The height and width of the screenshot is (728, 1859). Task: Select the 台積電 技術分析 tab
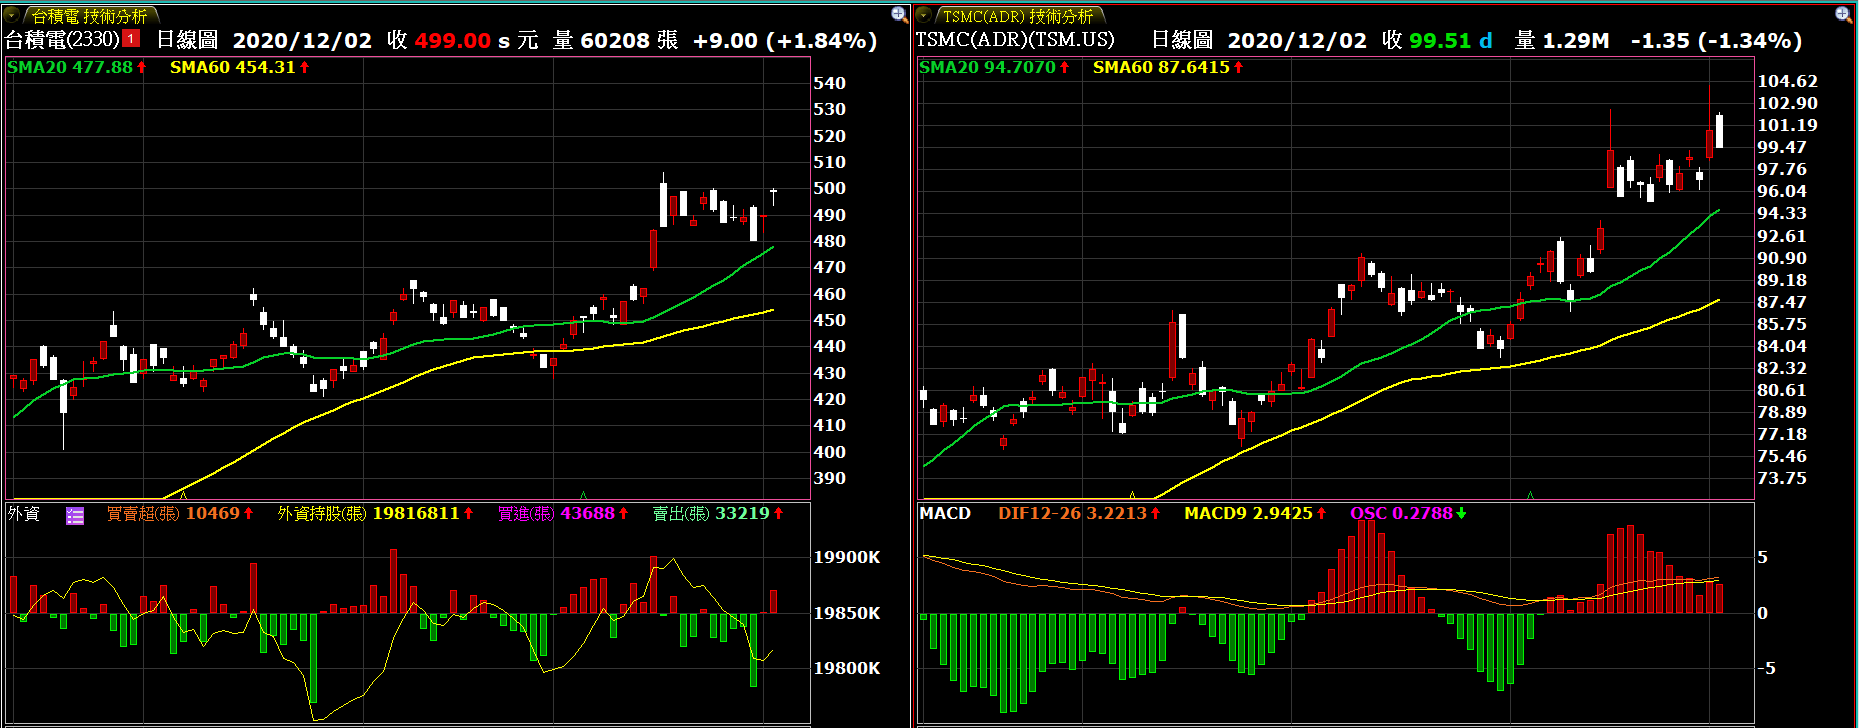tap(89, 16)
